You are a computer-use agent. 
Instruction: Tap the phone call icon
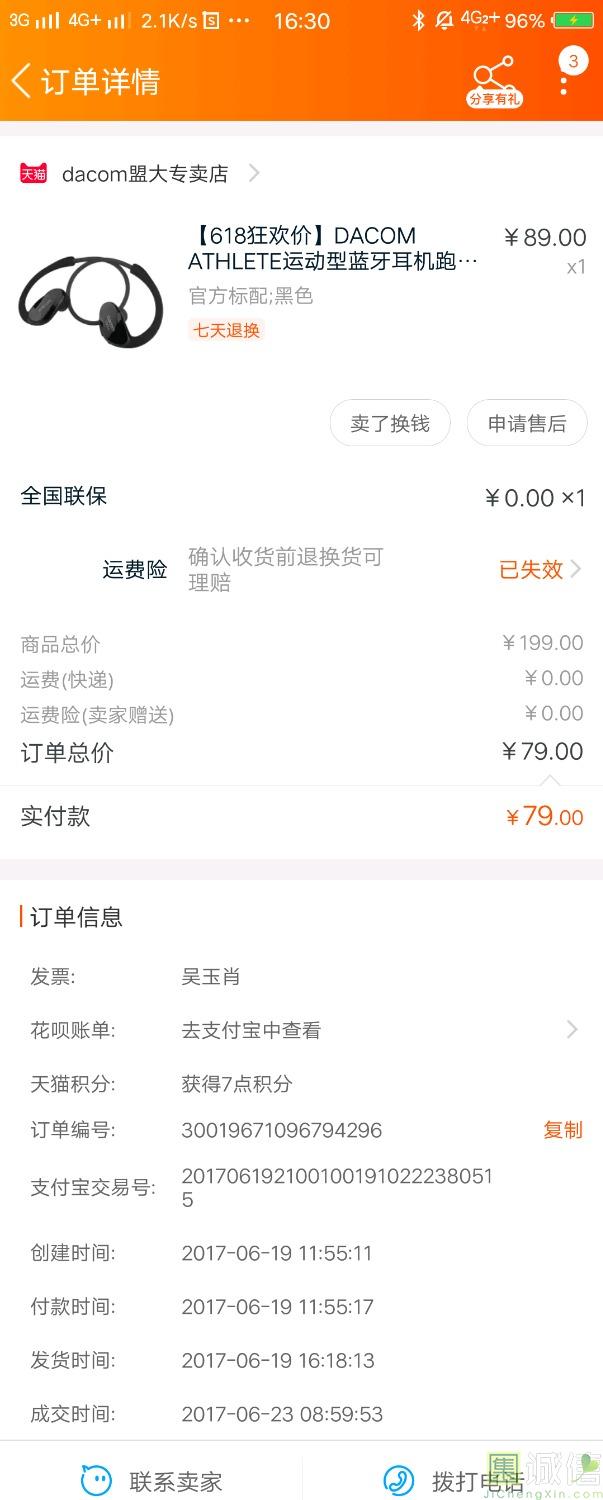399,1480
